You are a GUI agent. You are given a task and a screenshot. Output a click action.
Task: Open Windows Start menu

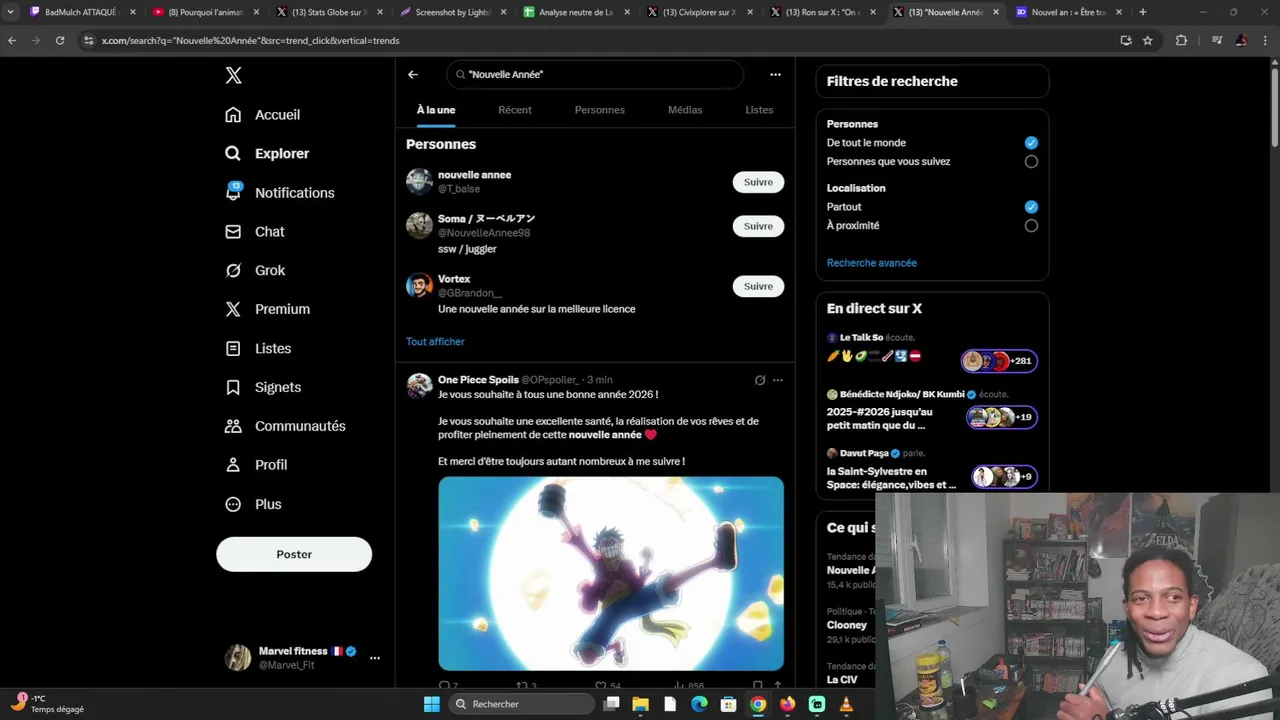click(x=431, y=704)
